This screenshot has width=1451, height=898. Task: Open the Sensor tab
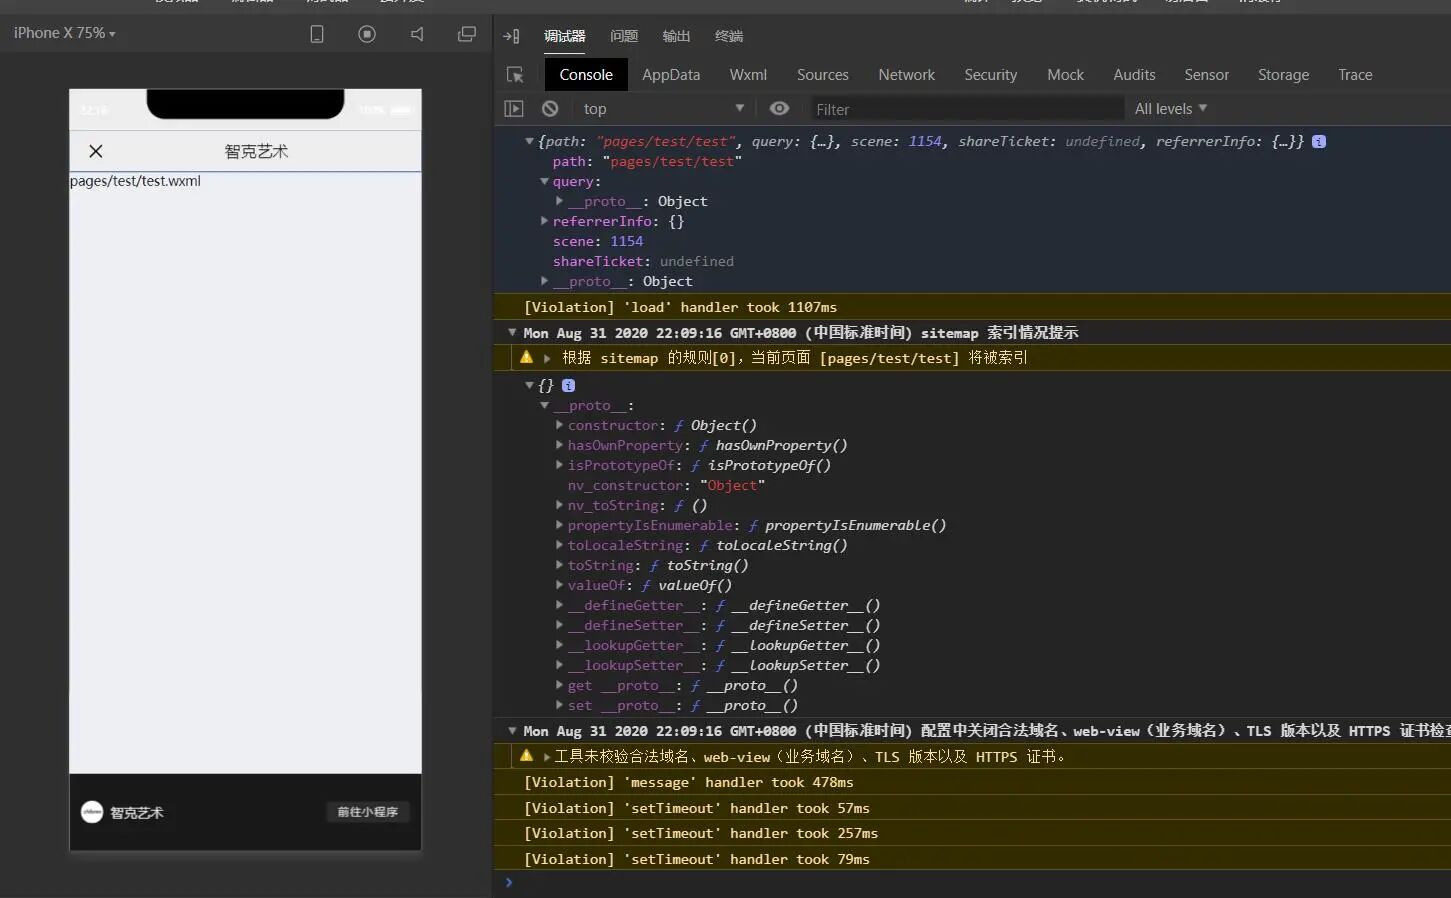tap(1207, 75)
